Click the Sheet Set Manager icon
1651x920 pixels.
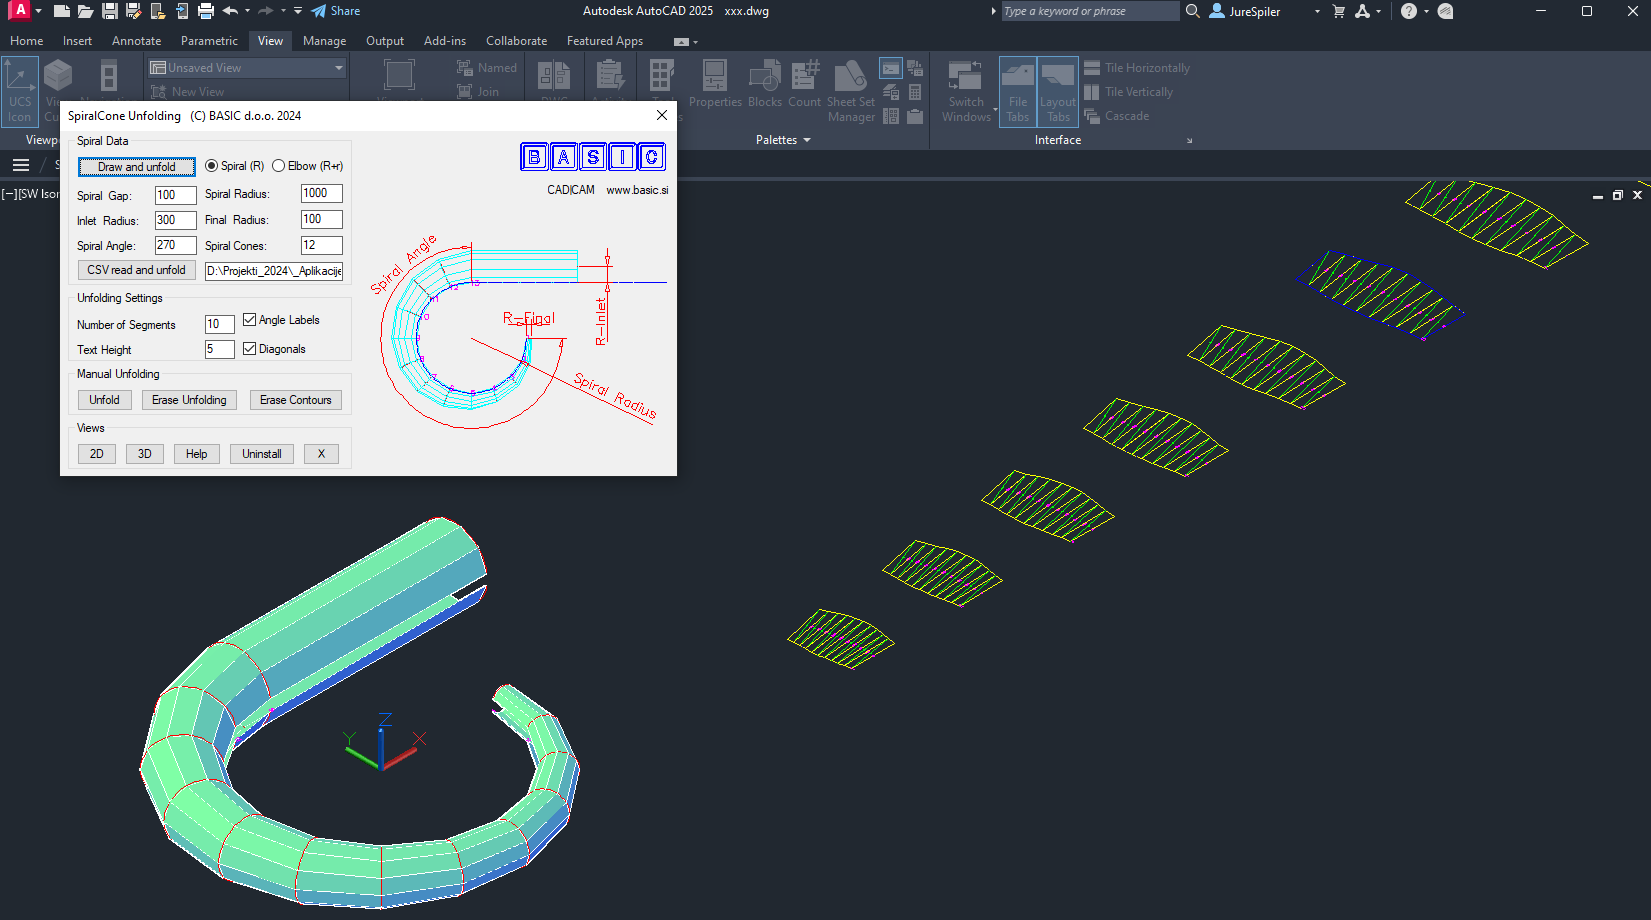(x=850, y=91)
